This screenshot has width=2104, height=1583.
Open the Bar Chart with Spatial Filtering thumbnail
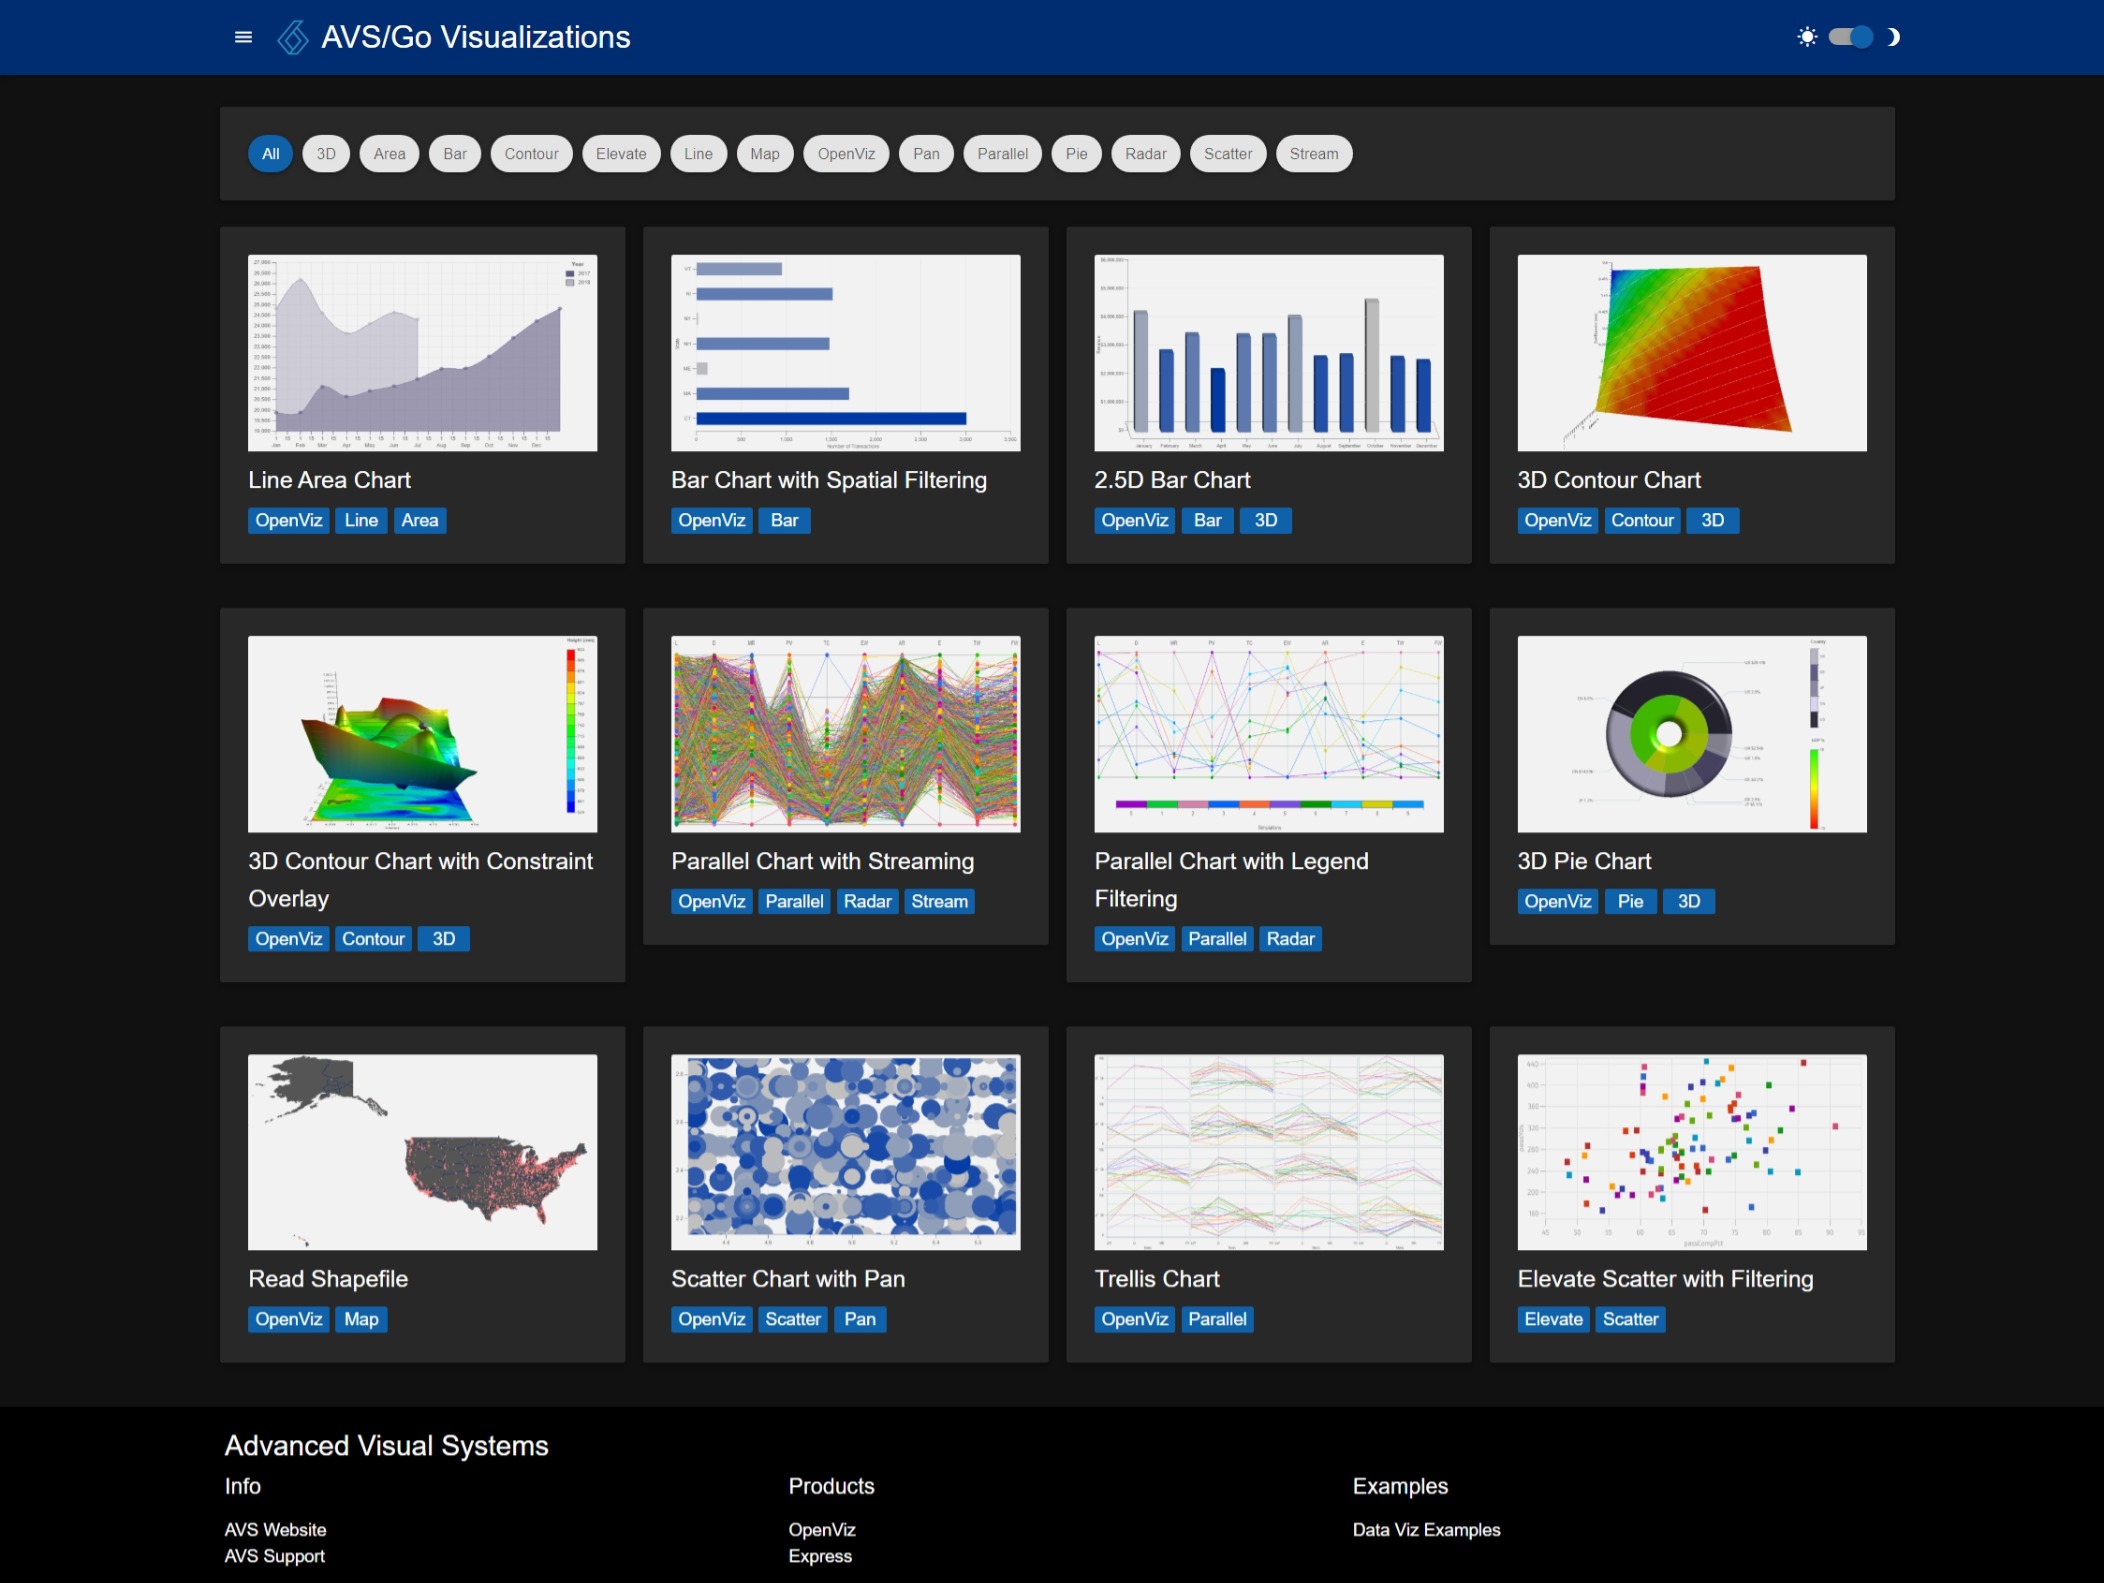pos(845,353)
